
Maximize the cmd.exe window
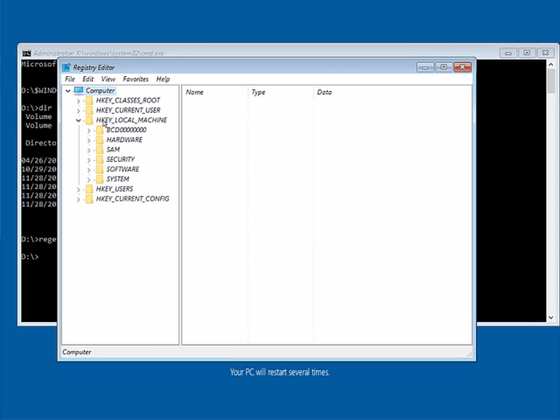(x=527, y=53)
